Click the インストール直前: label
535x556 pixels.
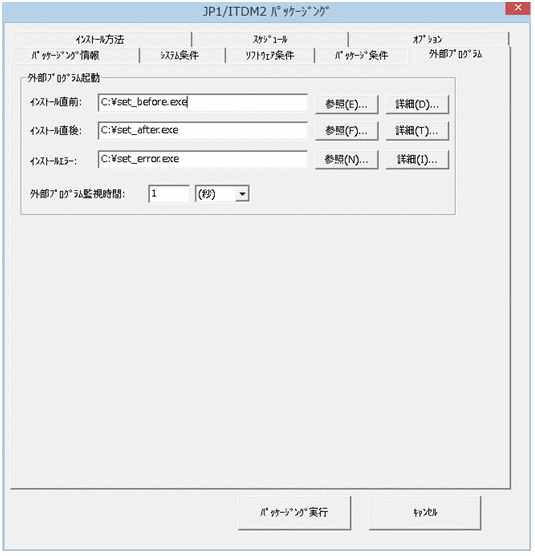[x=56, y=102]
